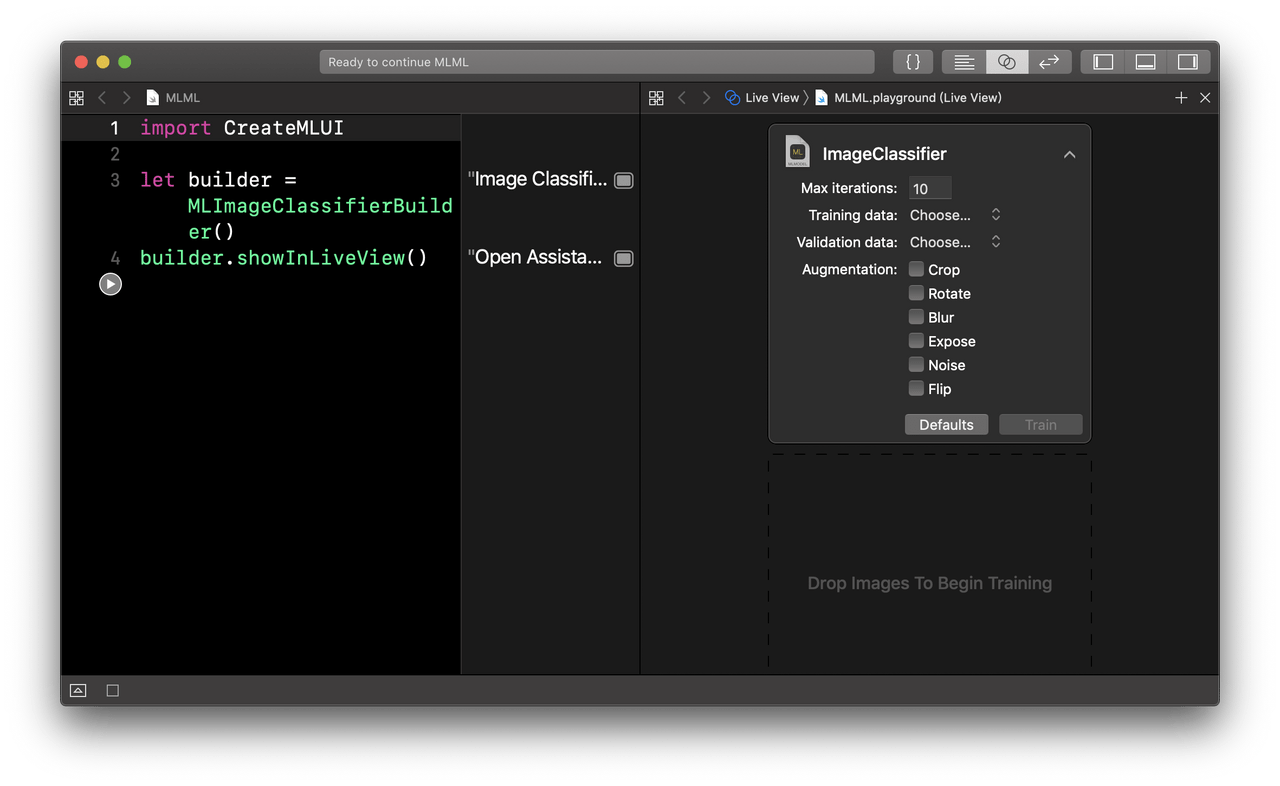This screenshot has width=1280, height=786.
Task: Click the ImageClassifier panel title
Action: [x=884, y=154]
